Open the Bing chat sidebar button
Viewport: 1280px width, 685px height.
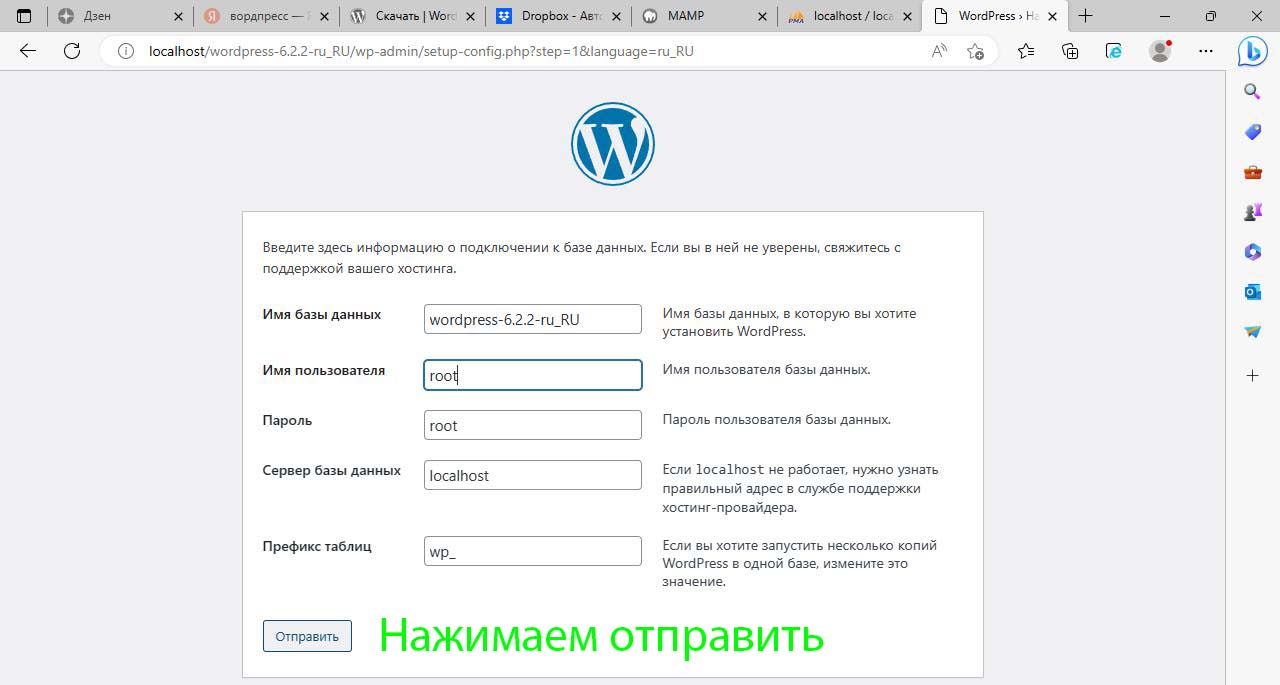1252,52
